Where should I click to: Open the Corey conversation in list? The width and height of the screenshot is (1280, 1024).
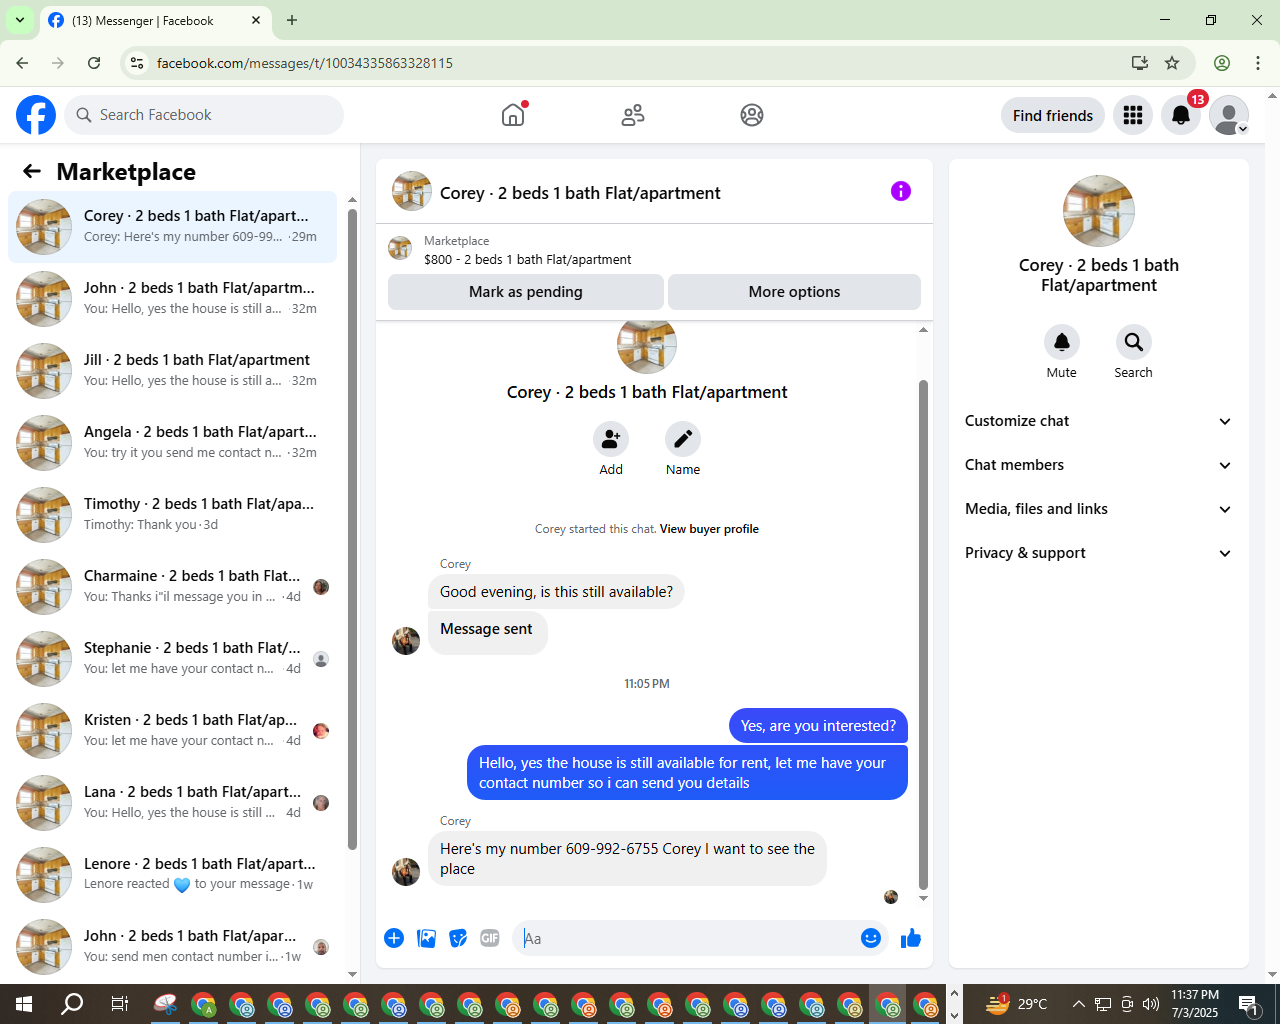pyautogui.click(x=172, y=227)
